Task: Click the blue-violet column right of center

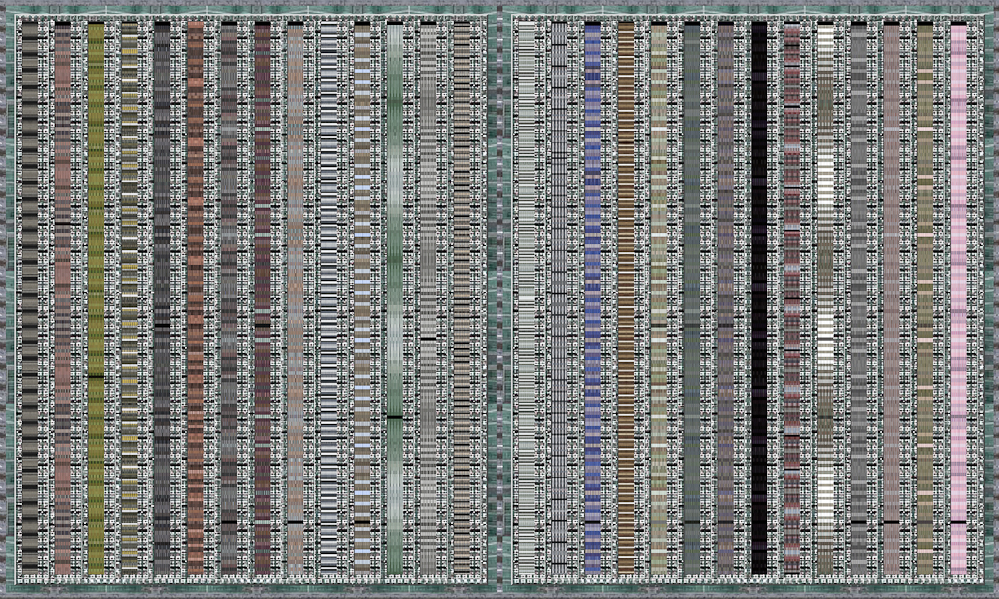Action: [x=590, y=300]
